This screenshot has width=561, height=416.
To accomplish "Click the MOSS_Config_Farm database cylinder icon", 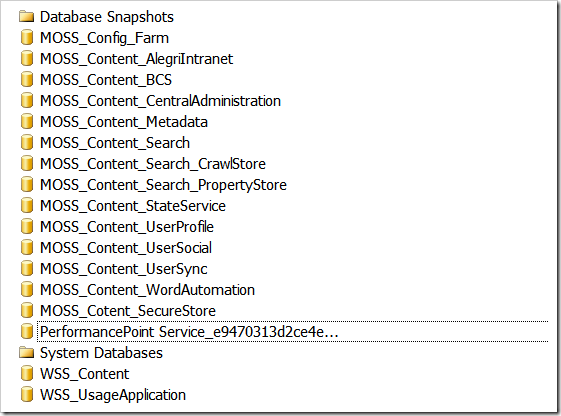I will coord(27,38).
